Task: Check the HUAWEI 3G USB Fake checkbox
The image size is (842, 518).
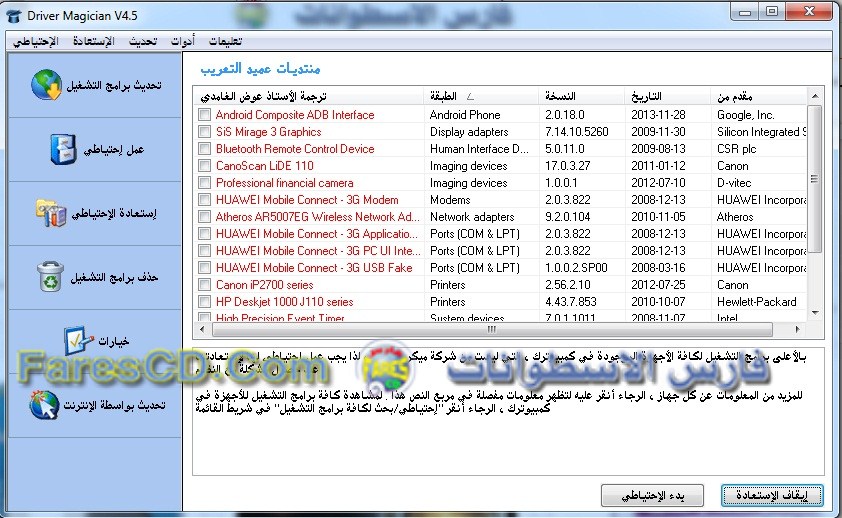Action: [x=204, y=268]
